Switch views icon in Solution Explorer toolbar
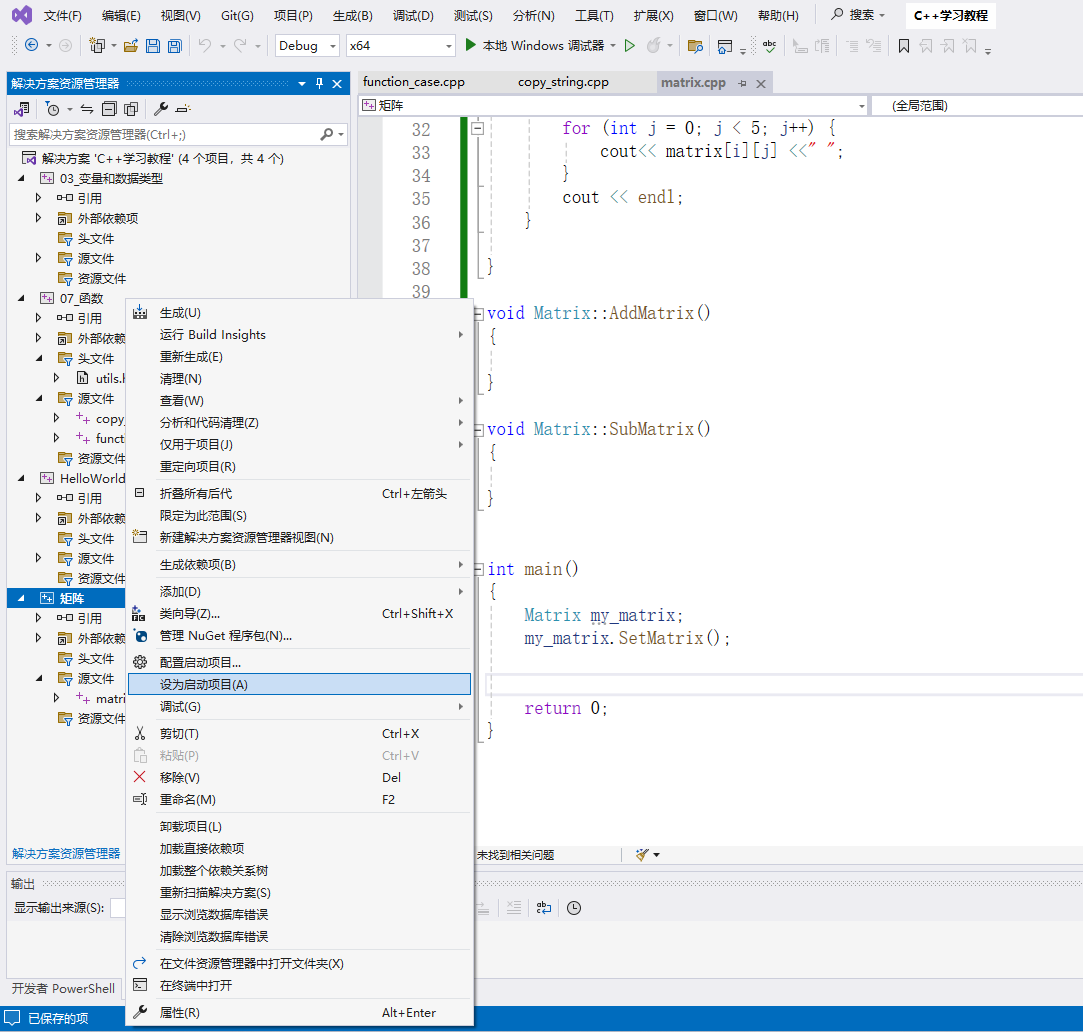 click(x=22, y=108)
